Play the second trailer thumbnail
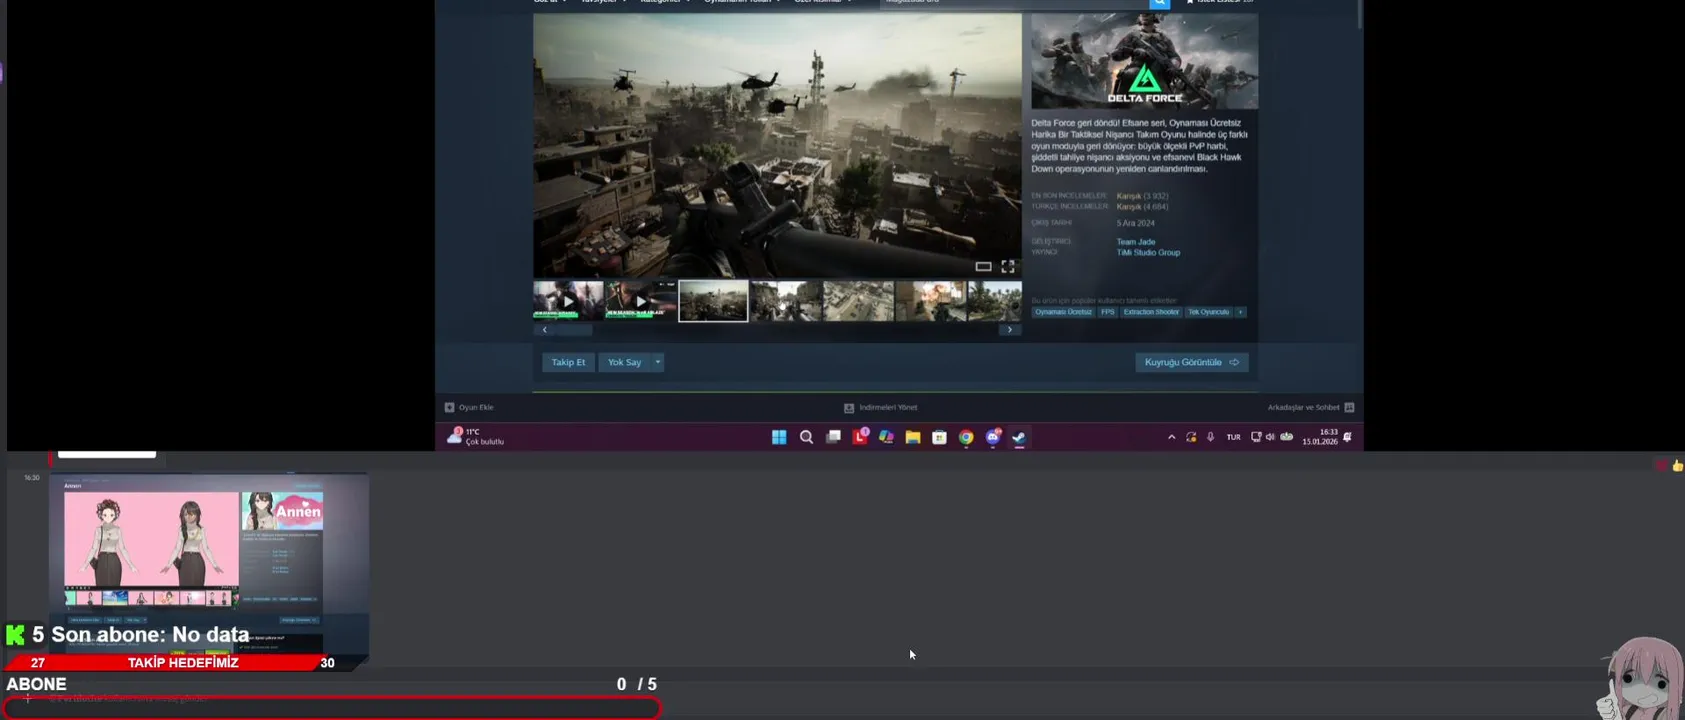The width and height of the screenshot is (1685, 720). pyautogui.click(x=641, y=301)
